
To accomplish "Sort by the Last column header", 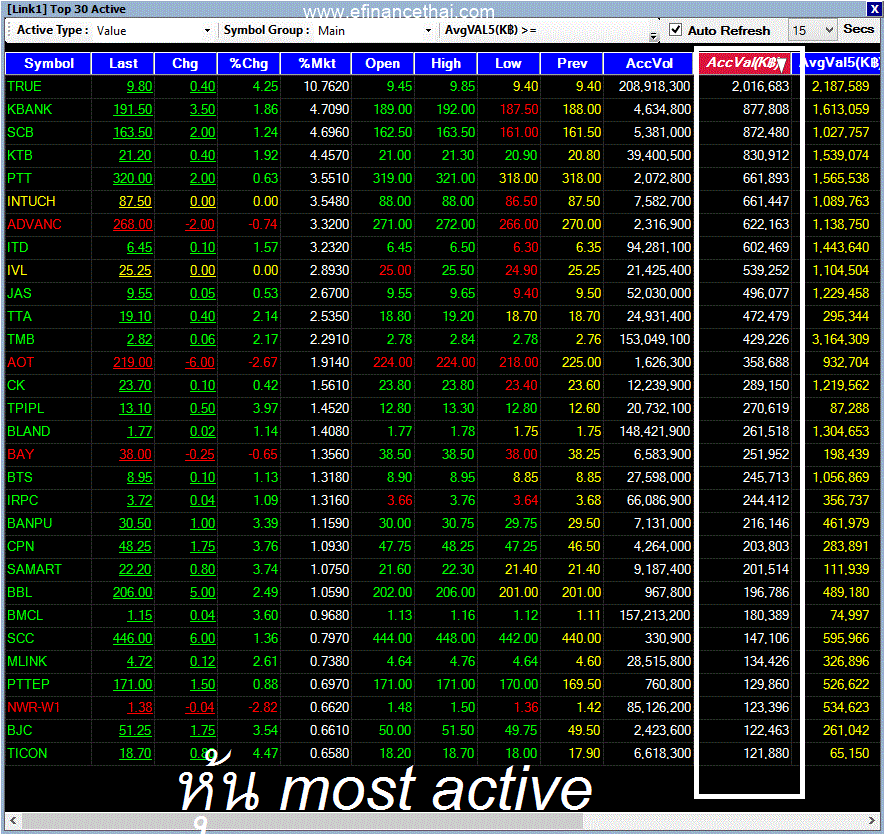I will (123, 63).
